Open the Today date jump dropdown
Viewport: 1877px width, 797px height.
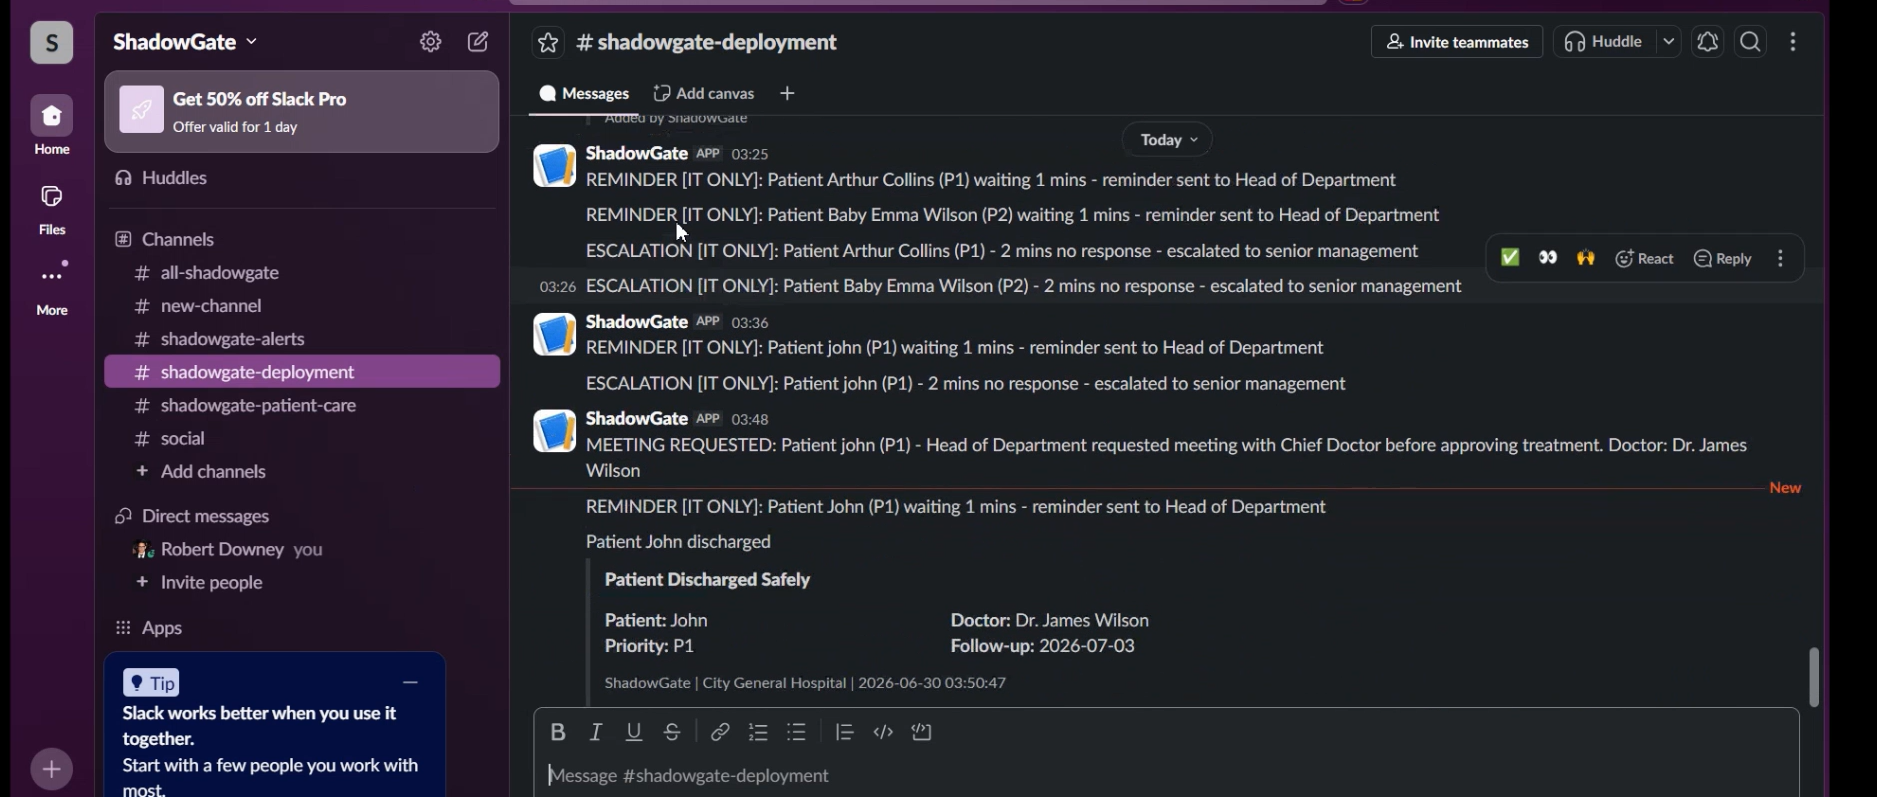click(x=1167, y=139)
